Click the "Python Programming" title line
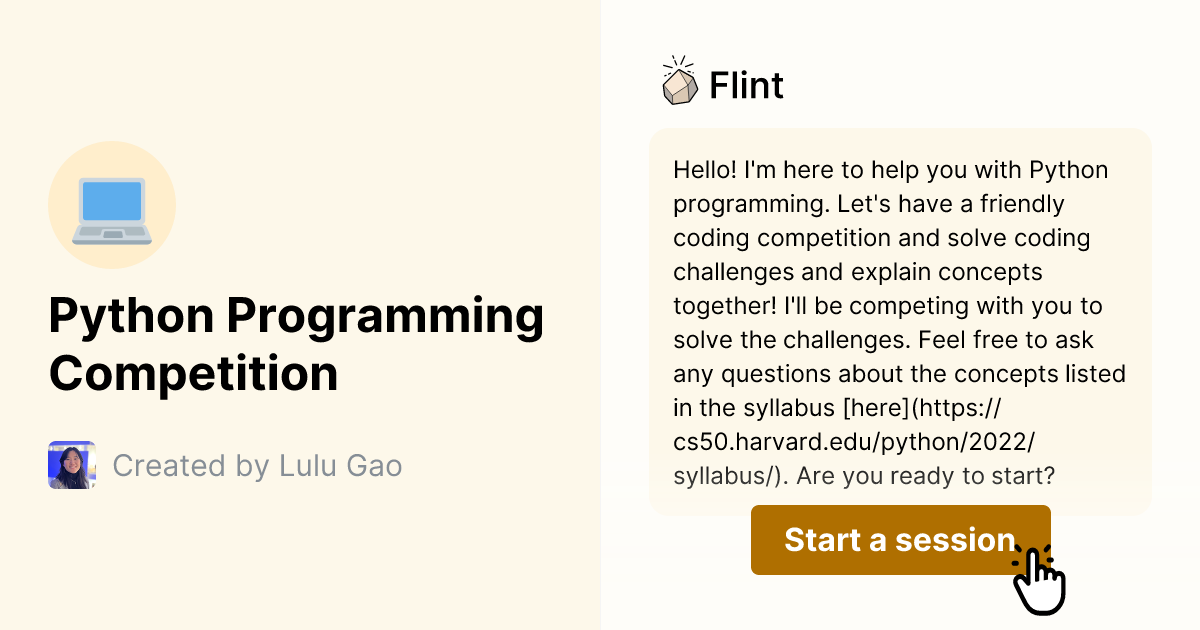 click(x=296, y=317)
